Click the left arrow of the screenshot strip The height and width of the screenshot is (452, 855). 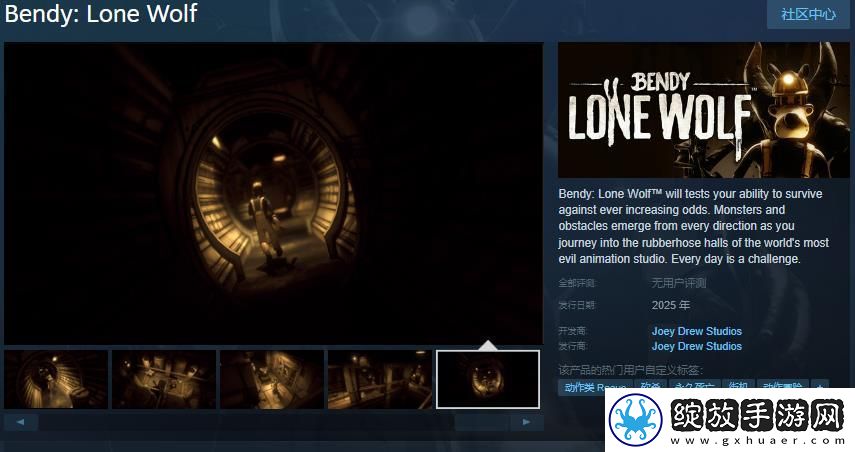[x=21, y=422]
